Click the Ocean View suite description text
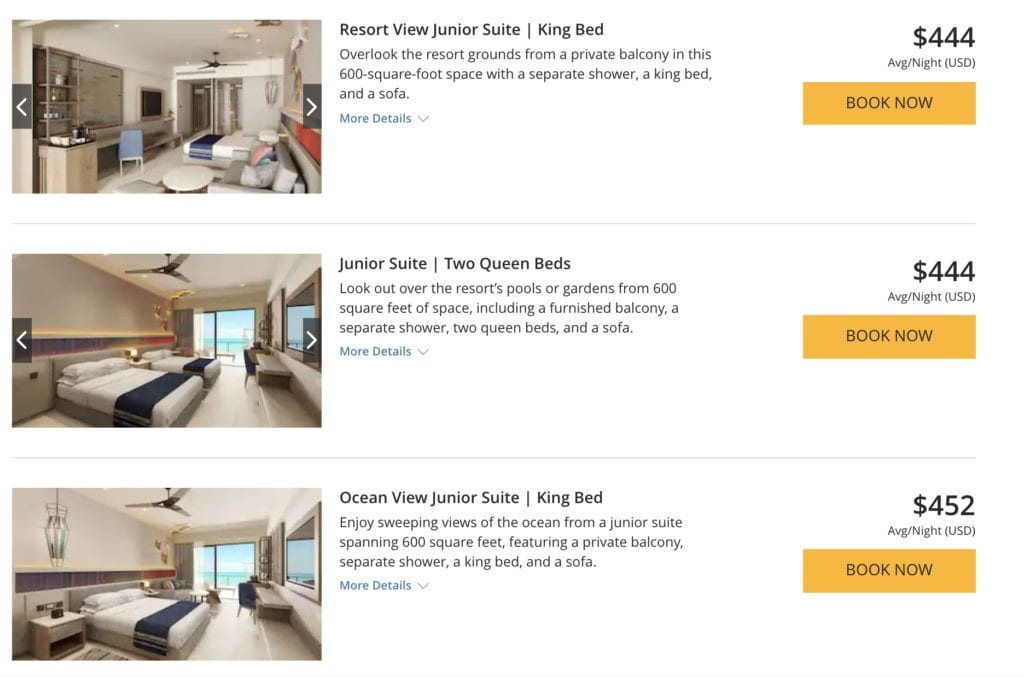The width and height of the screenshot is (1024, 677). click(511, 542)
